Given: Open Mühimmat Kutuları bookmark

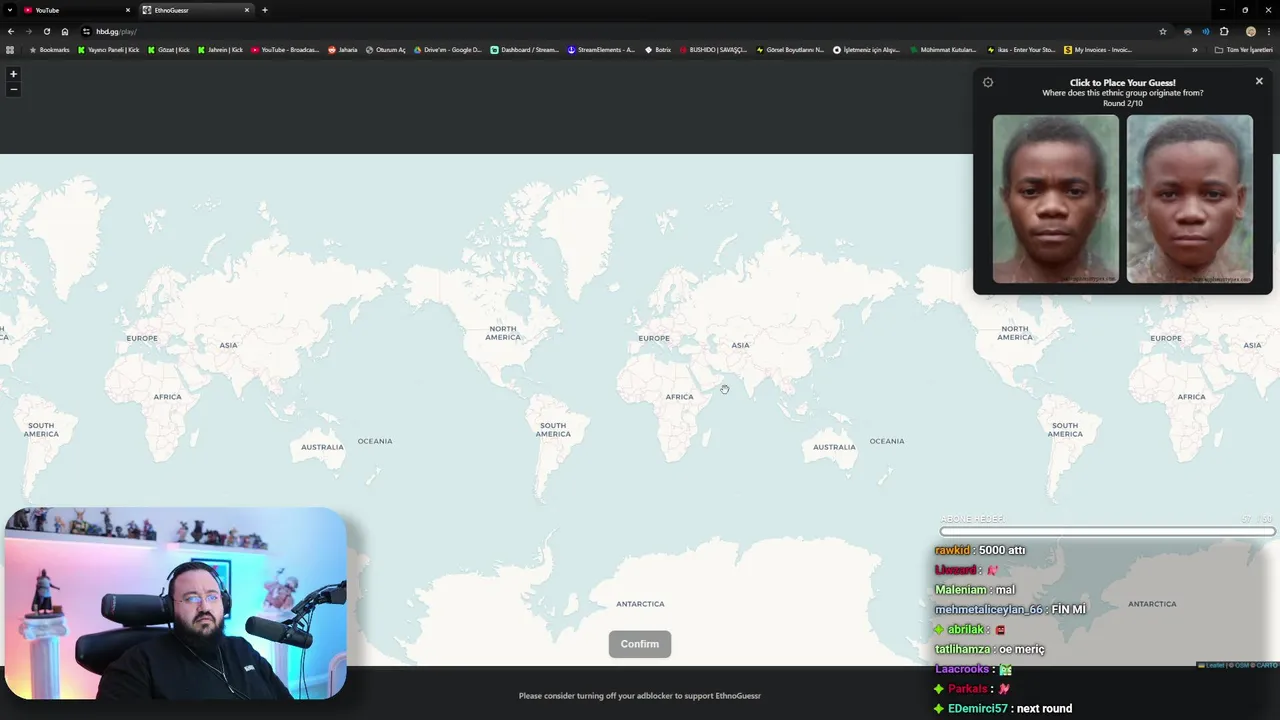Looking at the screenshot, I should point(943,49).
